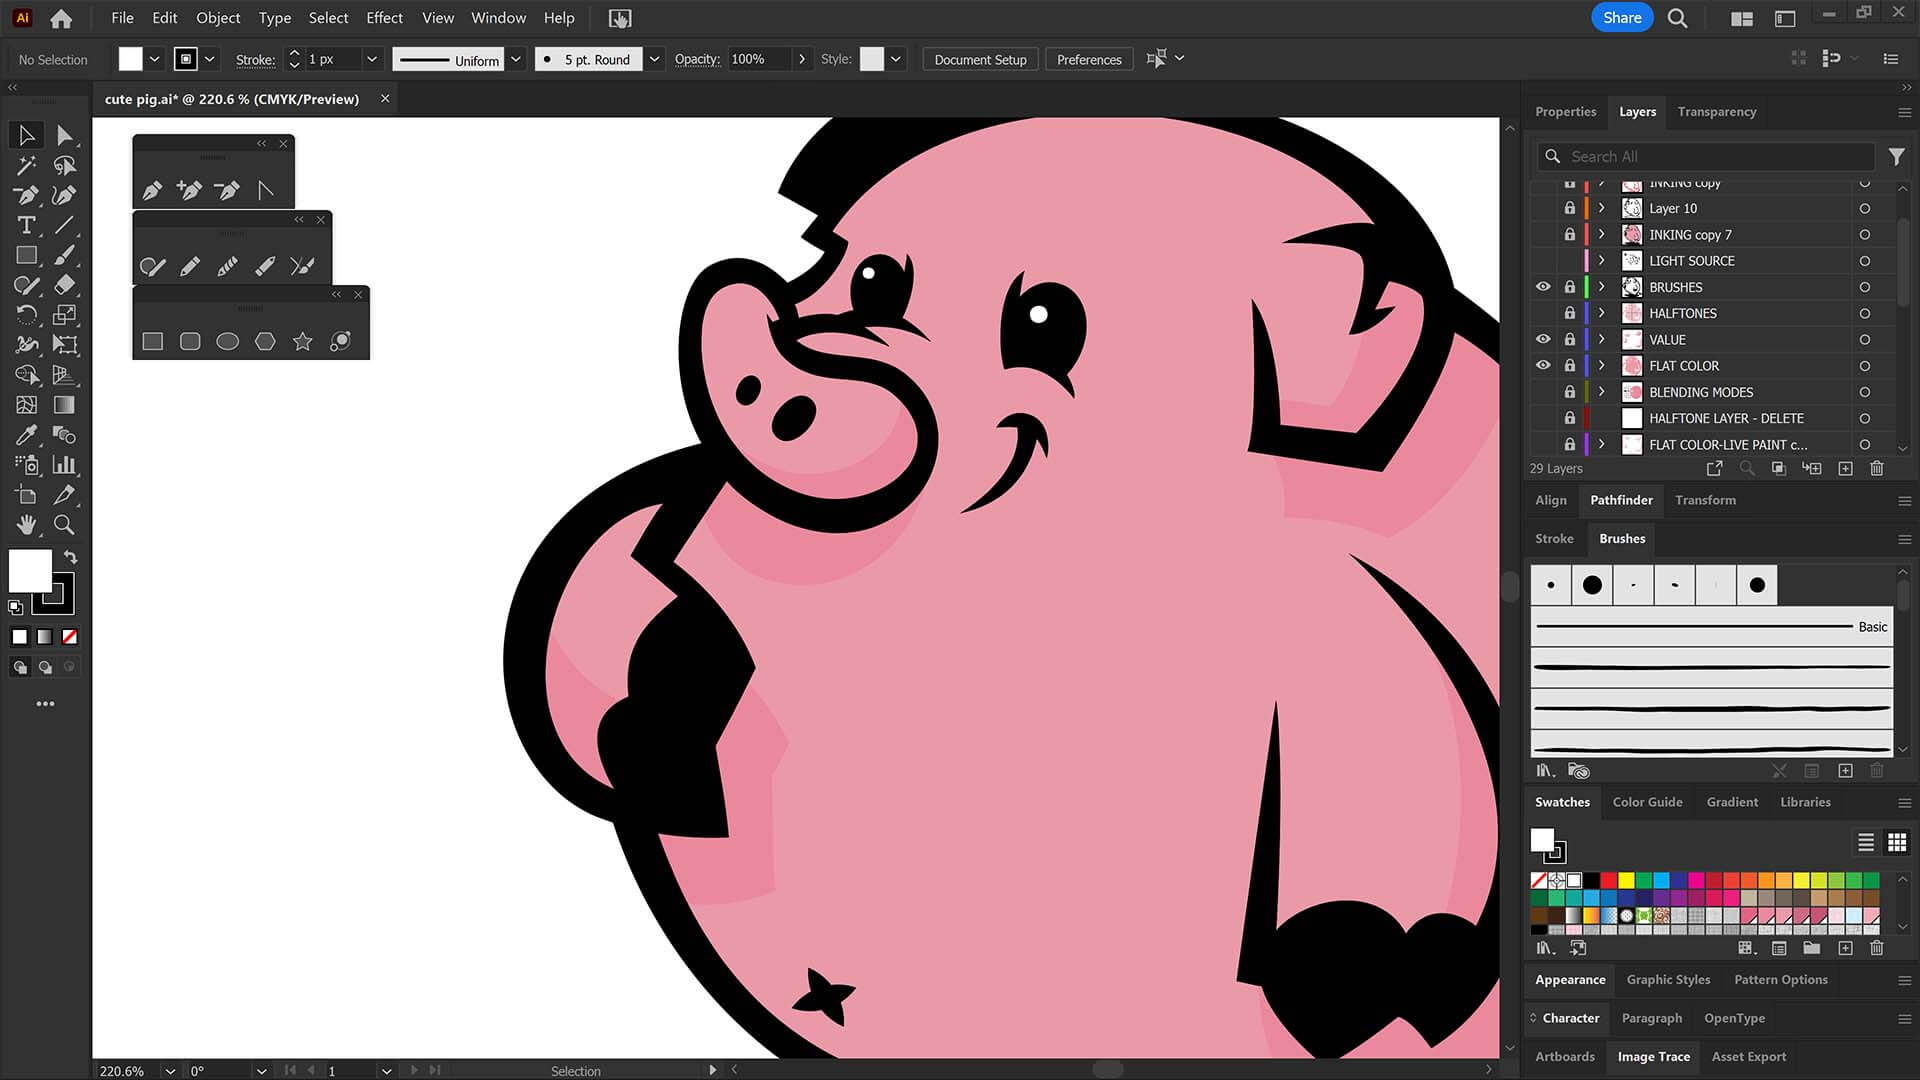The height and width of the screenshot is (1080, 1920).
Task: Select the Anchor Point tool in floating panel
Action: [x=265, y=190]
